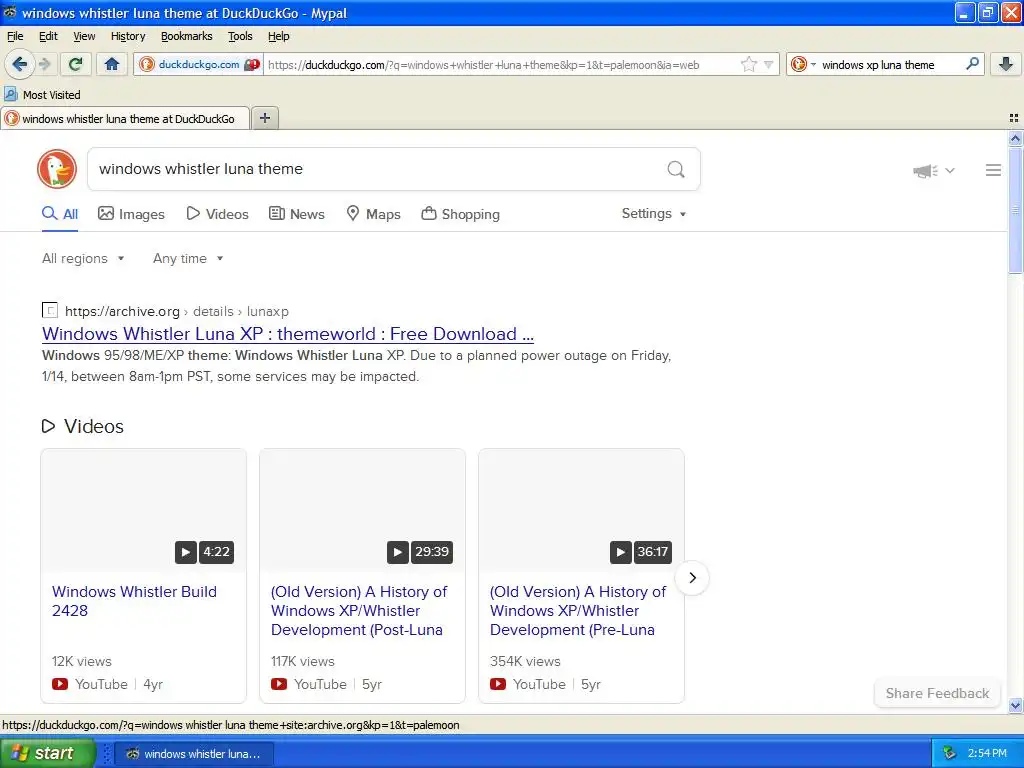The height and width of the screenshot is (768, 1024).
Task: Click the archive.org favicon icon
Action: point(50,311)
